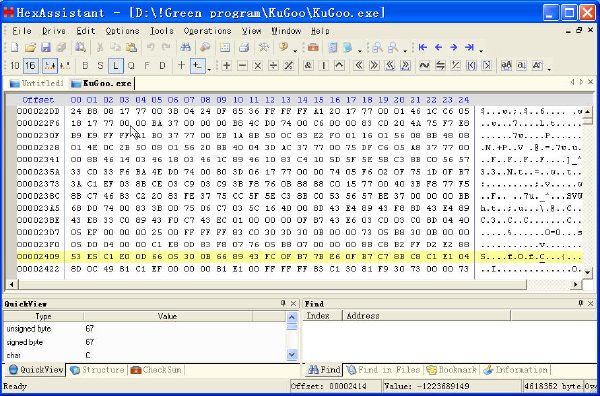Close the QuickView panel
The image size is (600, 396).
(x=293, y=303)
